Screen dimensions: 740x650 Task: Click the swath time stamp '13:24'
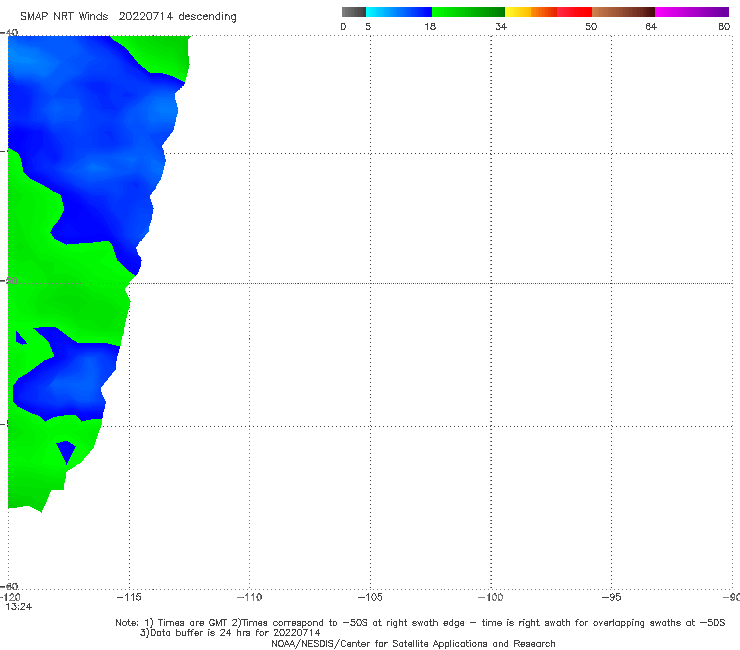pyautogui.click(x=19, y=607)
